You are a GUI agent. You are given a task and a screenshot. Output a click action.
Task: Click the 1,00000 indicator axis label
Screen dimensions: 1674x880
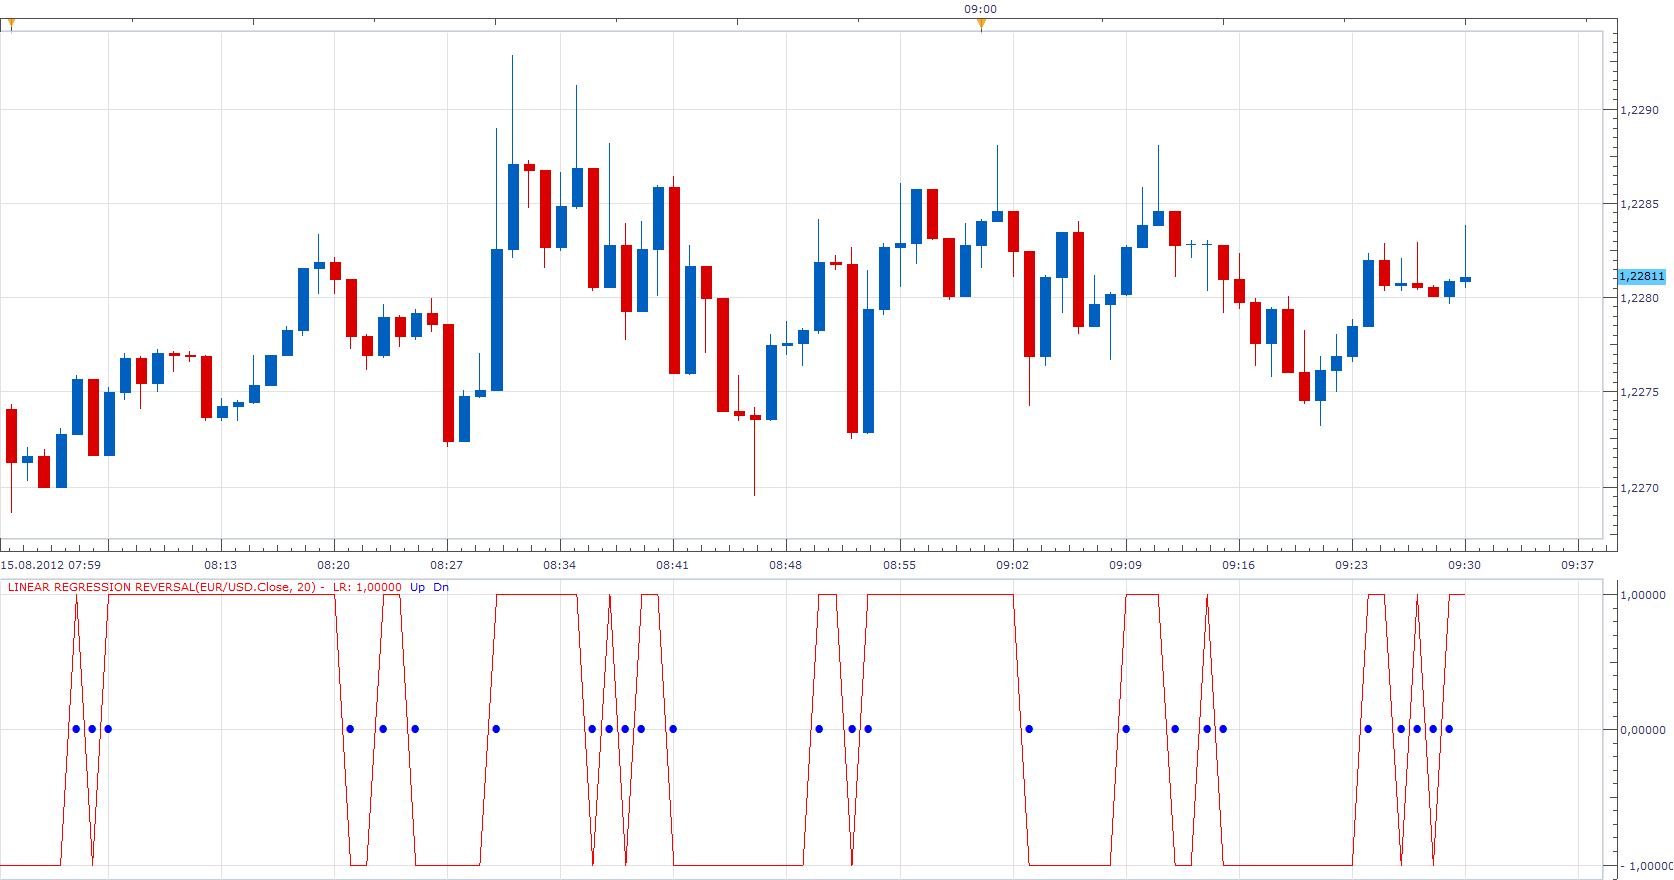click(1643, 595)
